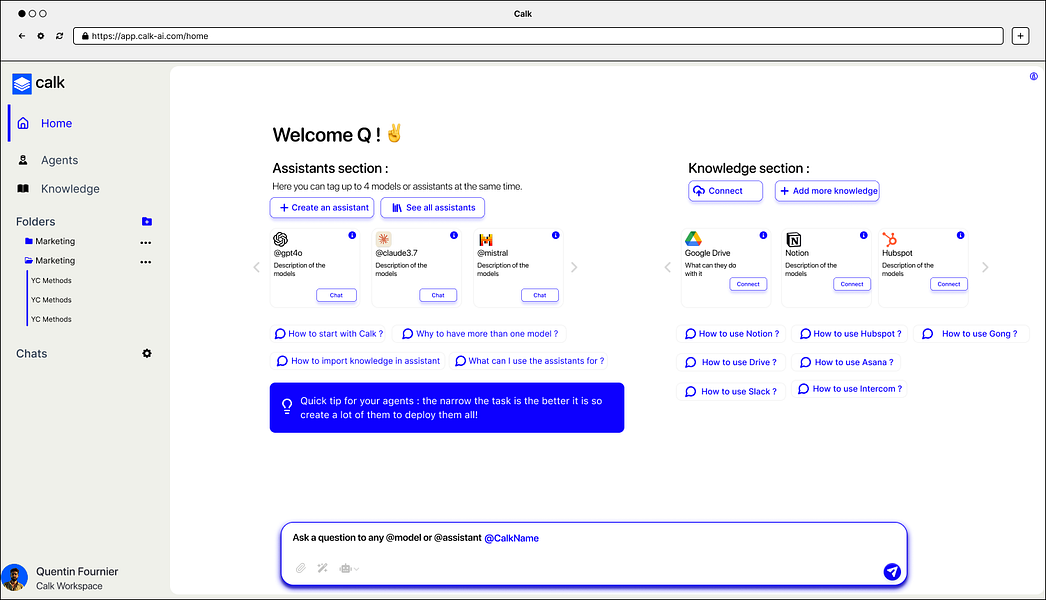The height and width of the screenshot is (600, 1046).
Task: Click See all assistants button
Action: point(433,208)
